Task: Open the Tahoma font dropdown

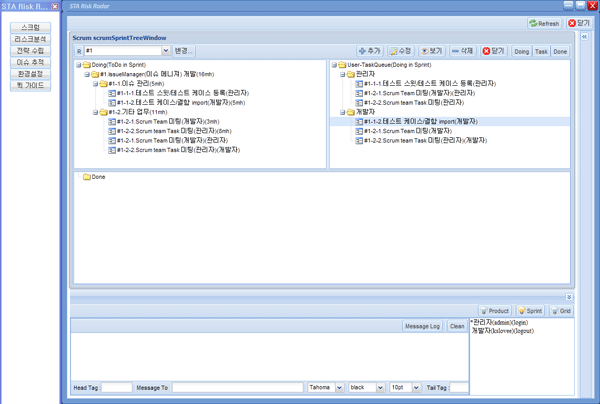Action: click(340, 387)
